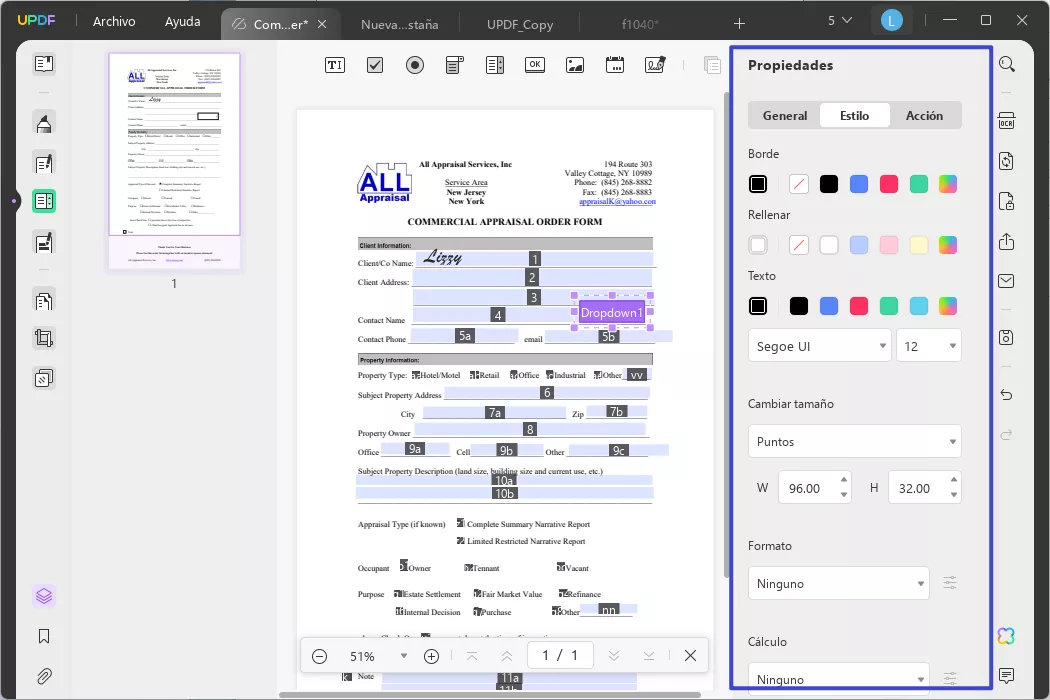Select the OK Button form tool
The image size is (1050, 700).
(535, 65)
